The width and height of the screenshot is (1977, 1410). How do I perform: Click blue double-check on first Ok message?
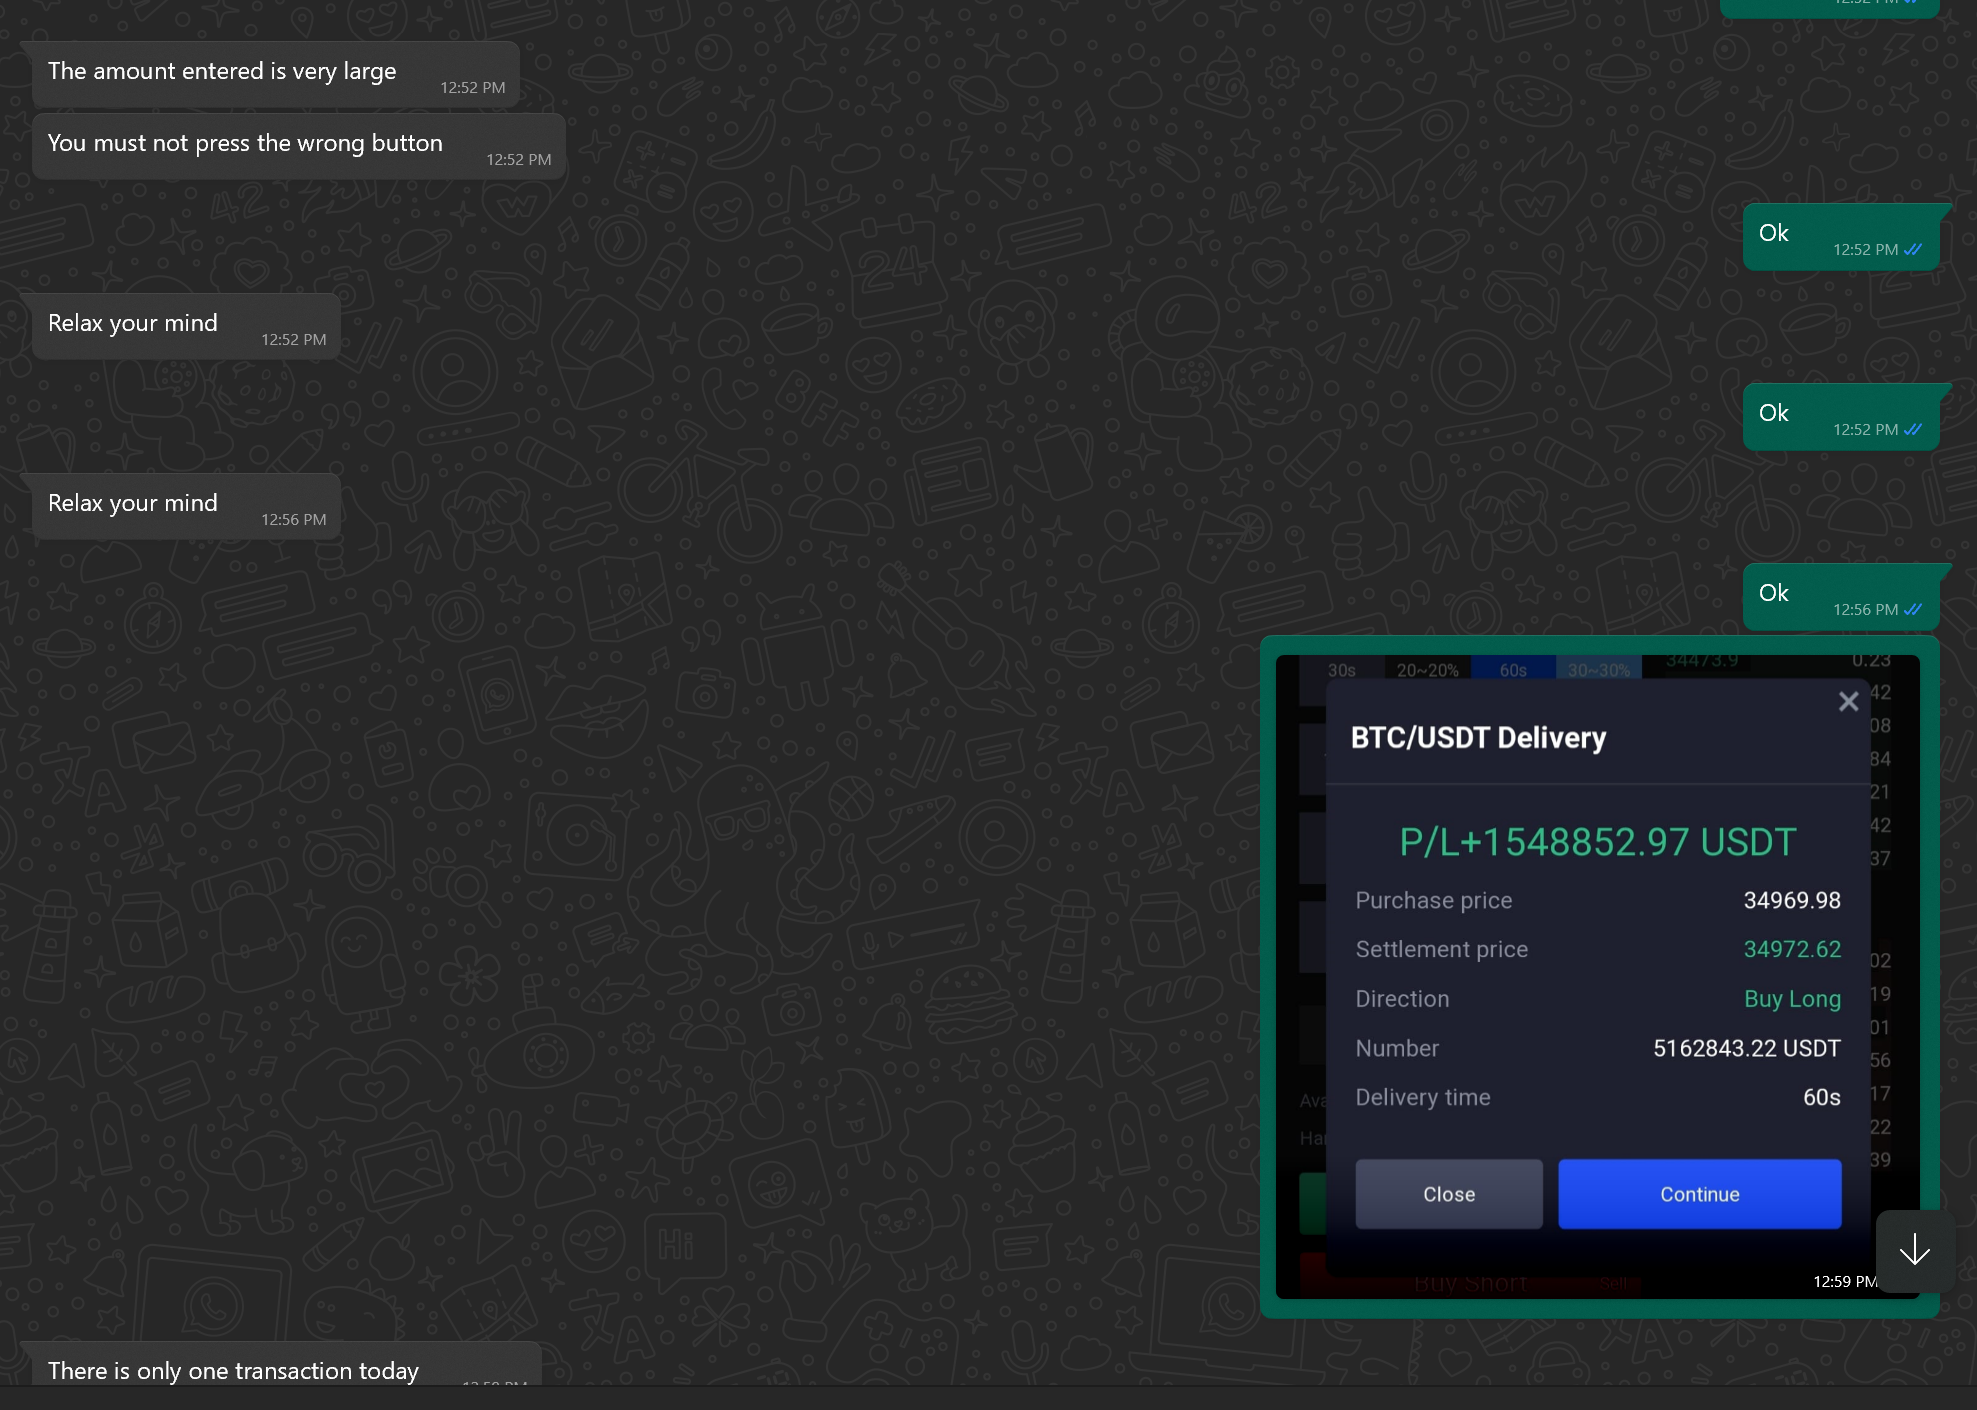[1913, 250]
